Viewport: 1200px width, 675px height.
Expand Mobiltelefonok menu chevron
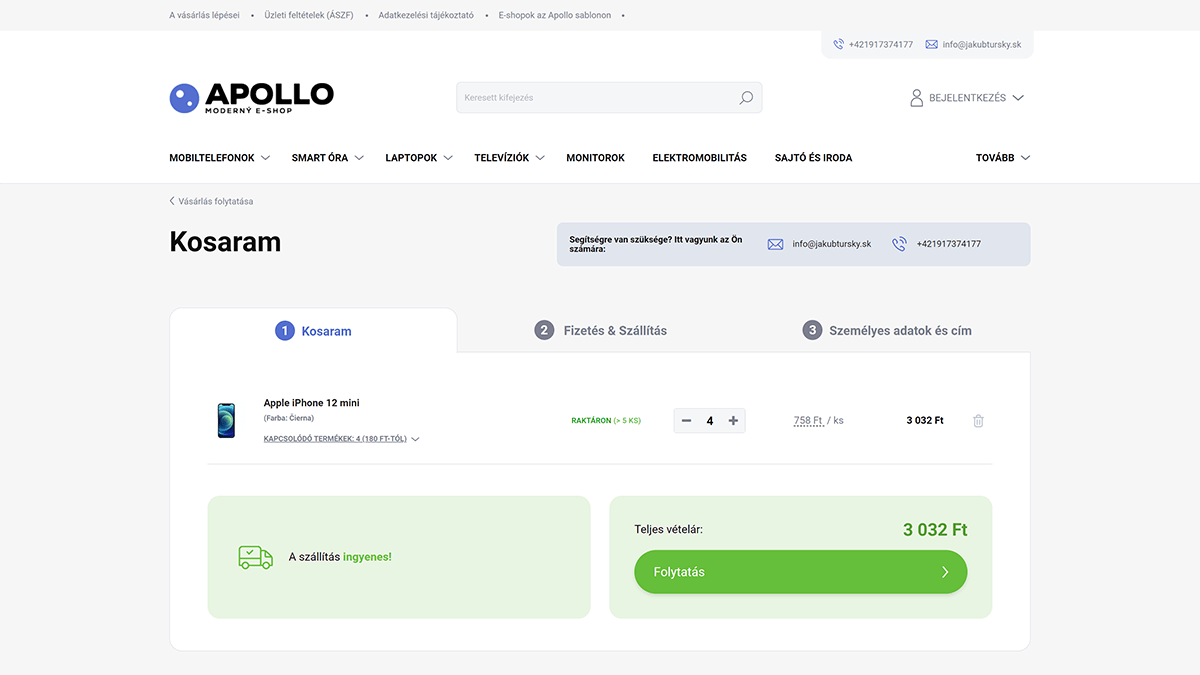pos(265,158)
